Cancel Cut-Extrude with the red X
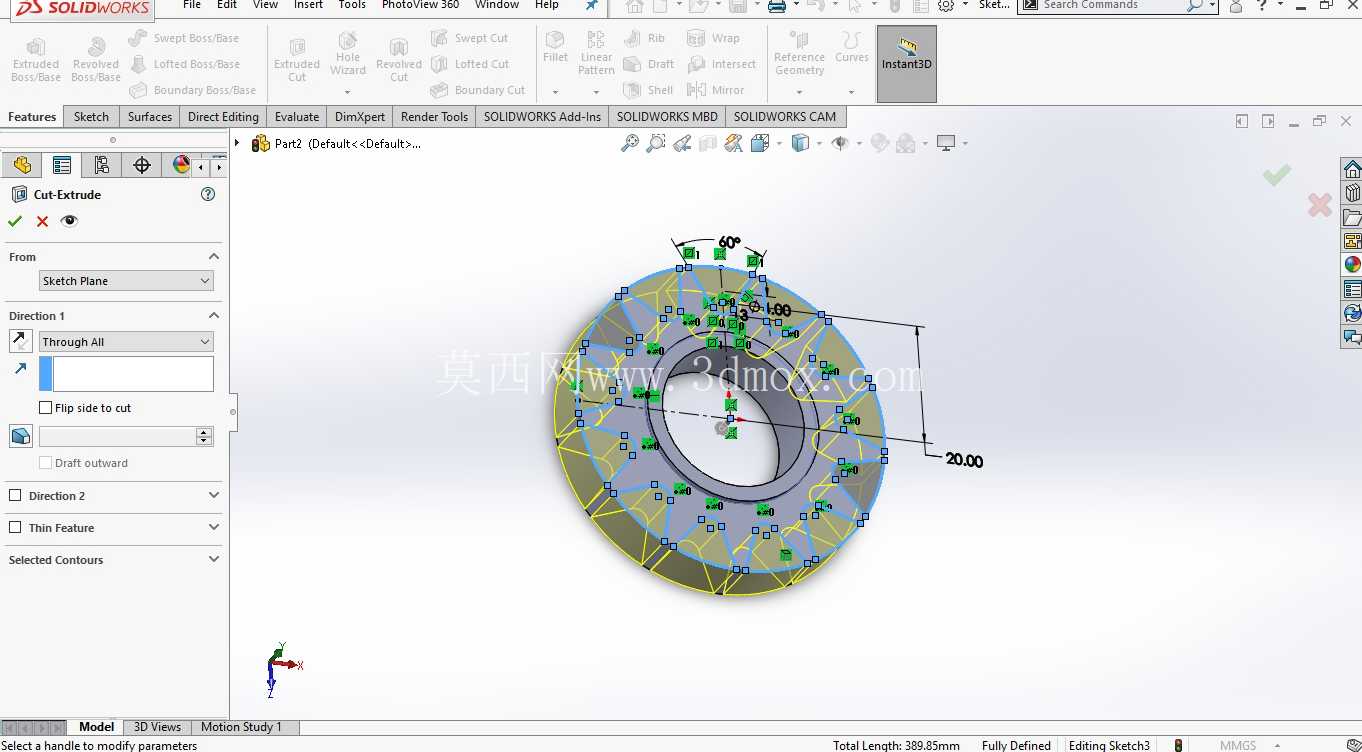Screen dimensions: 1362x752 (42, 221)
